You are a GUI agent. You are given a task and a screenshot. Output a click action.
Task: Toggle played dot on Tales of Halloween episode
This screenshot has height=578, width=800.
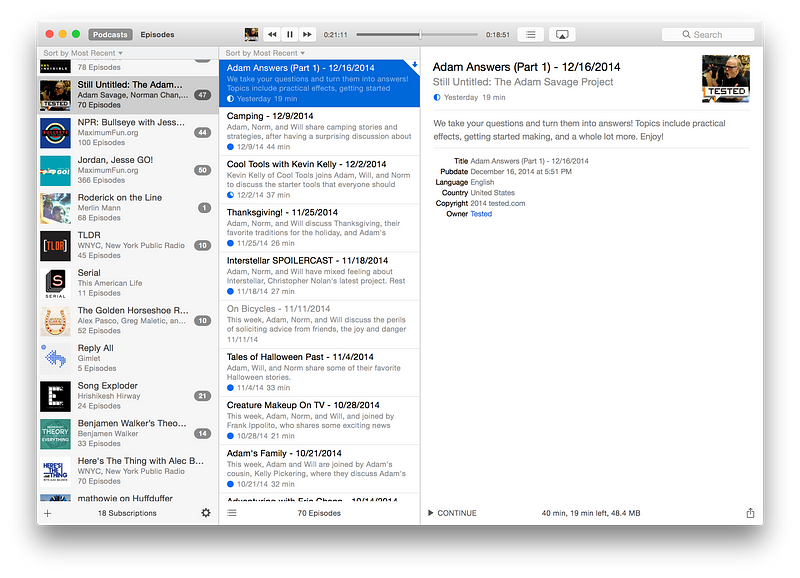point(230,388)
